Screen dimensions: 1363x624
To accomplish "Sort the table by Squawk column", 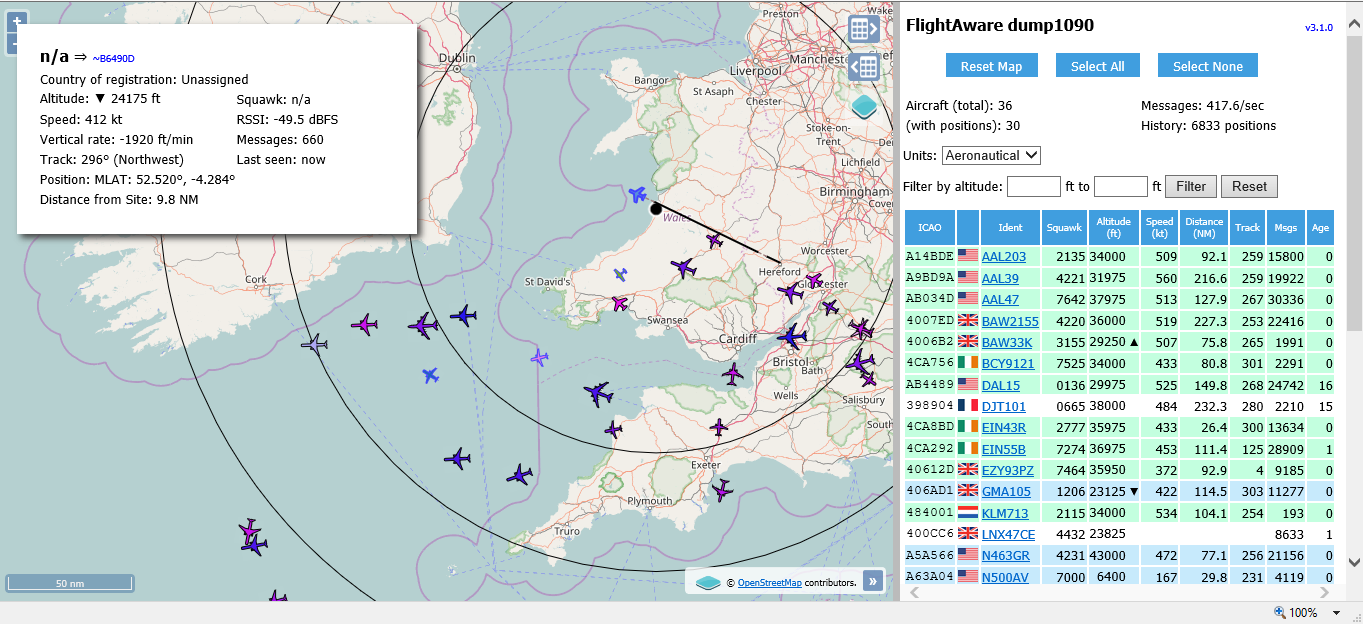I will (x=1064, y=228).
